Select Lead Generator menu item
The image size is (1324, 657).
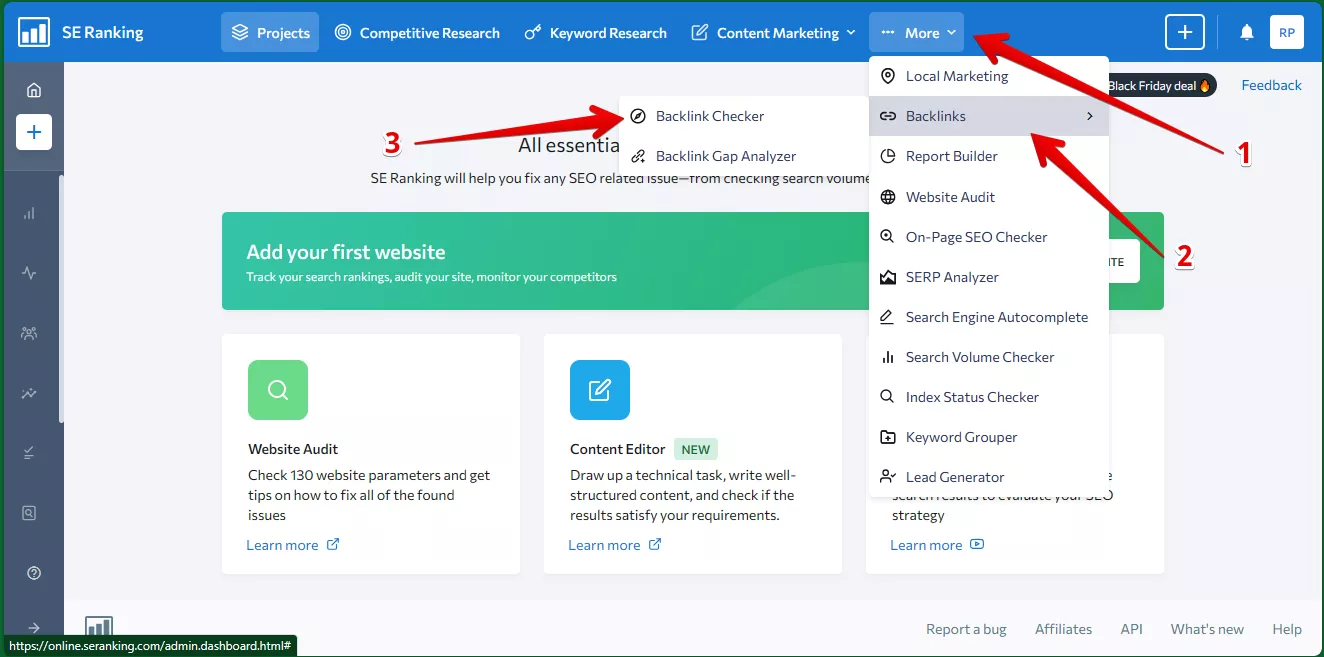[x=989, y=477]
